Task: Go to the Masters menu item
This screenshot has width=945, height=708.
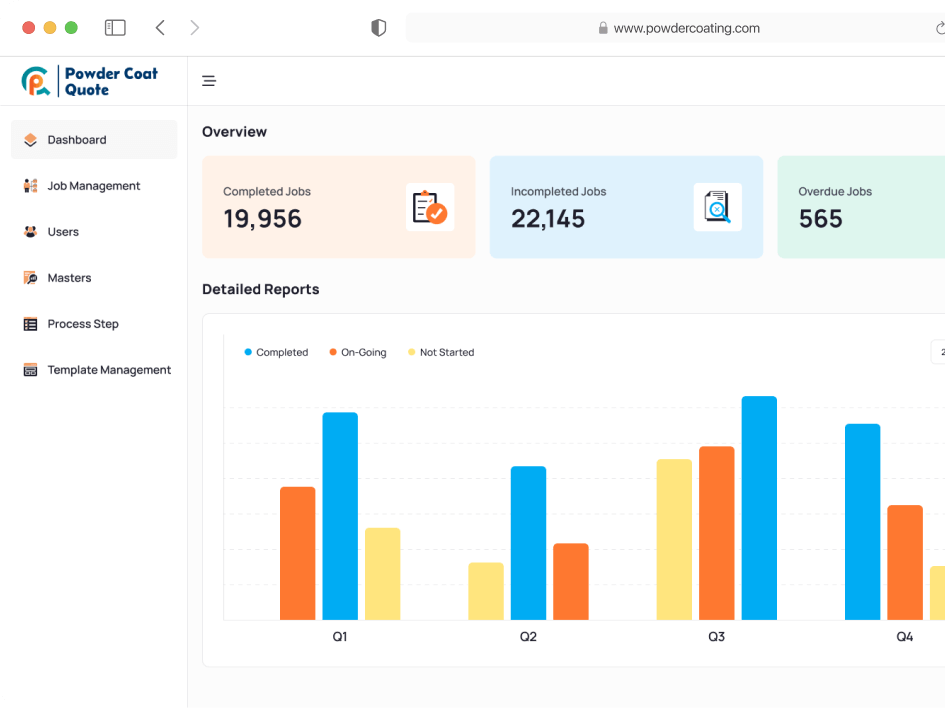Action: (69, 278)
